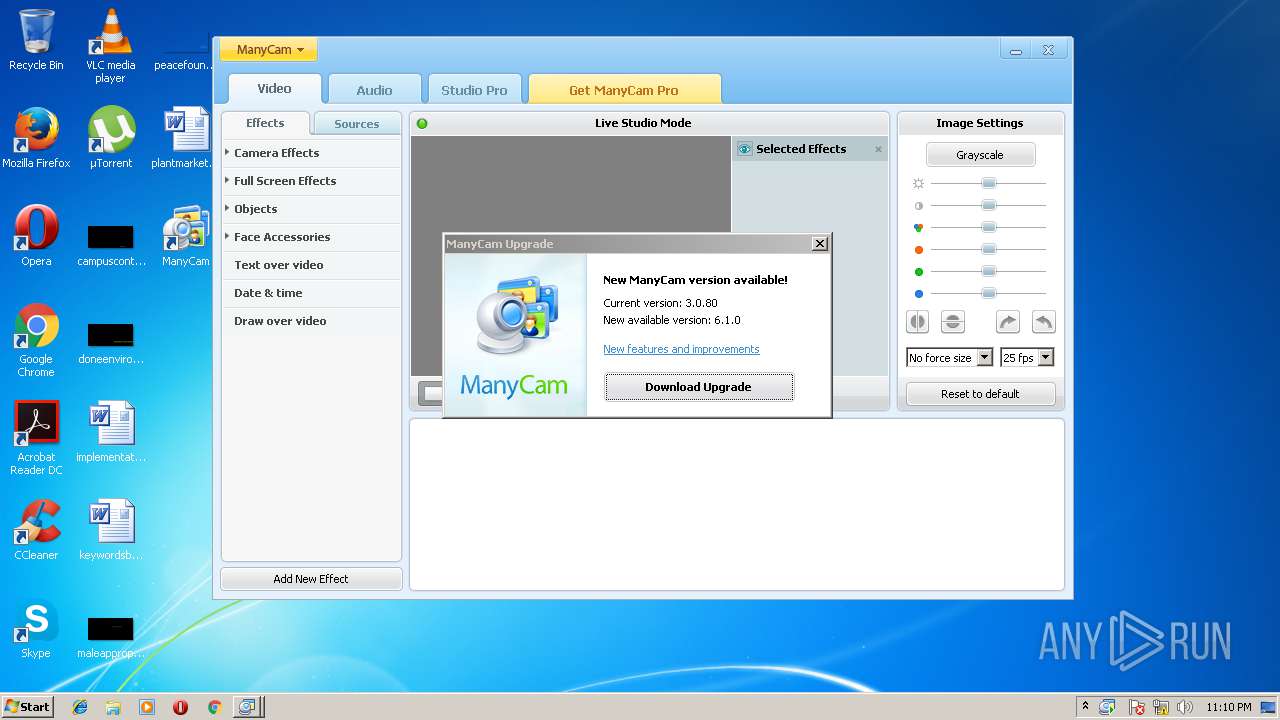Flip image vertically icon in Image Settings
The height and width of the screenshot is (720, 1280).
tap(953, 322)
